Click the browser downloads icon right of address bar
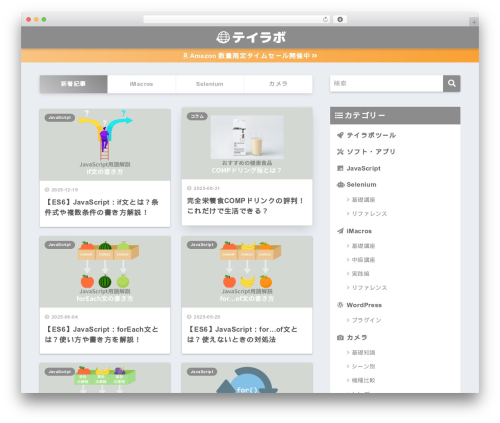500x423 pixels. coord(340,20)
